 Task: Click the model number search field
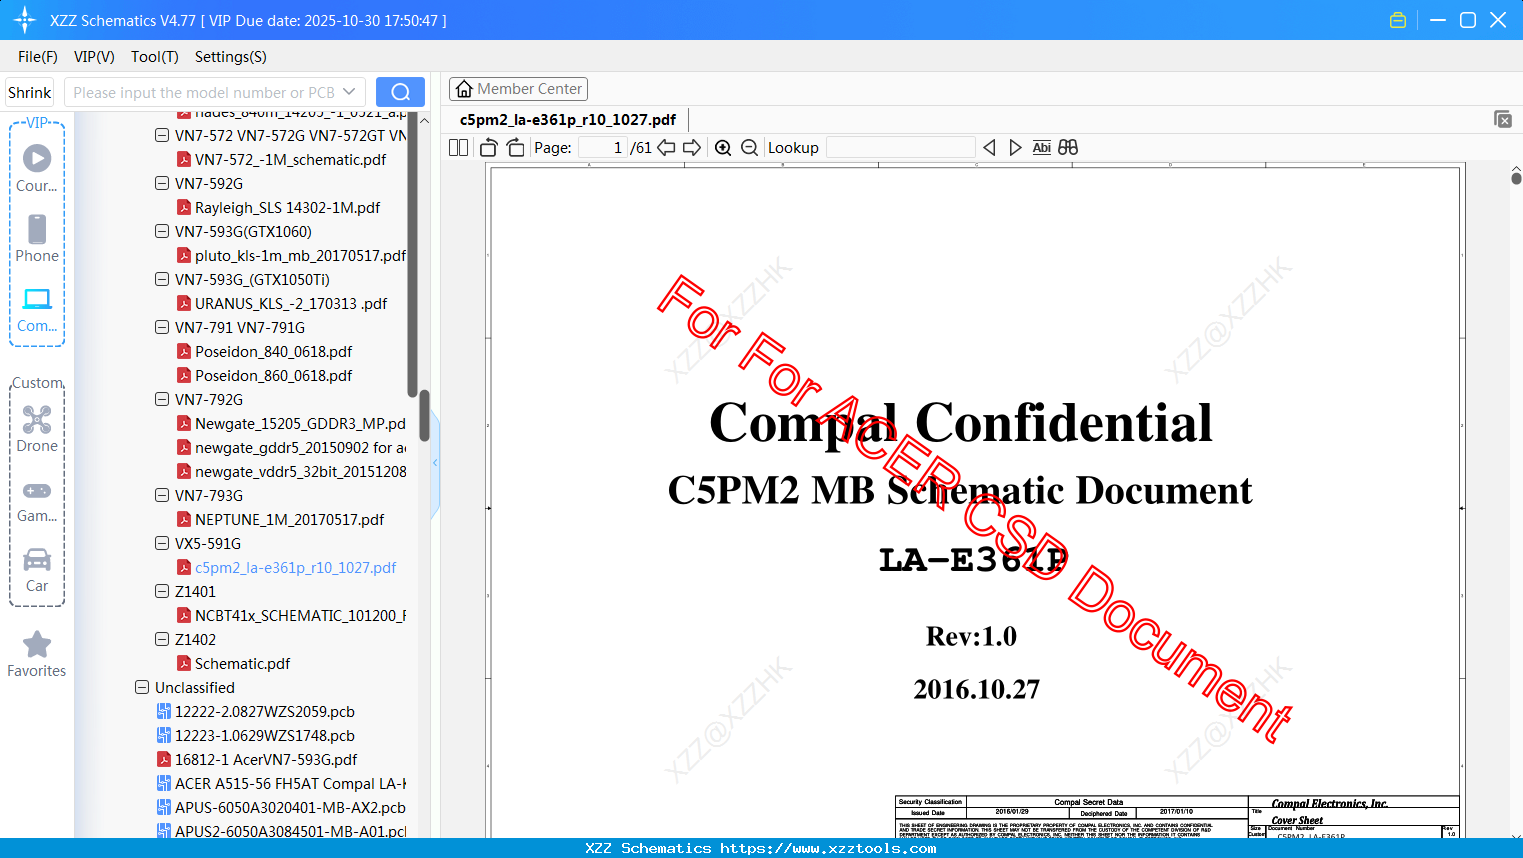tap(204, 92)
